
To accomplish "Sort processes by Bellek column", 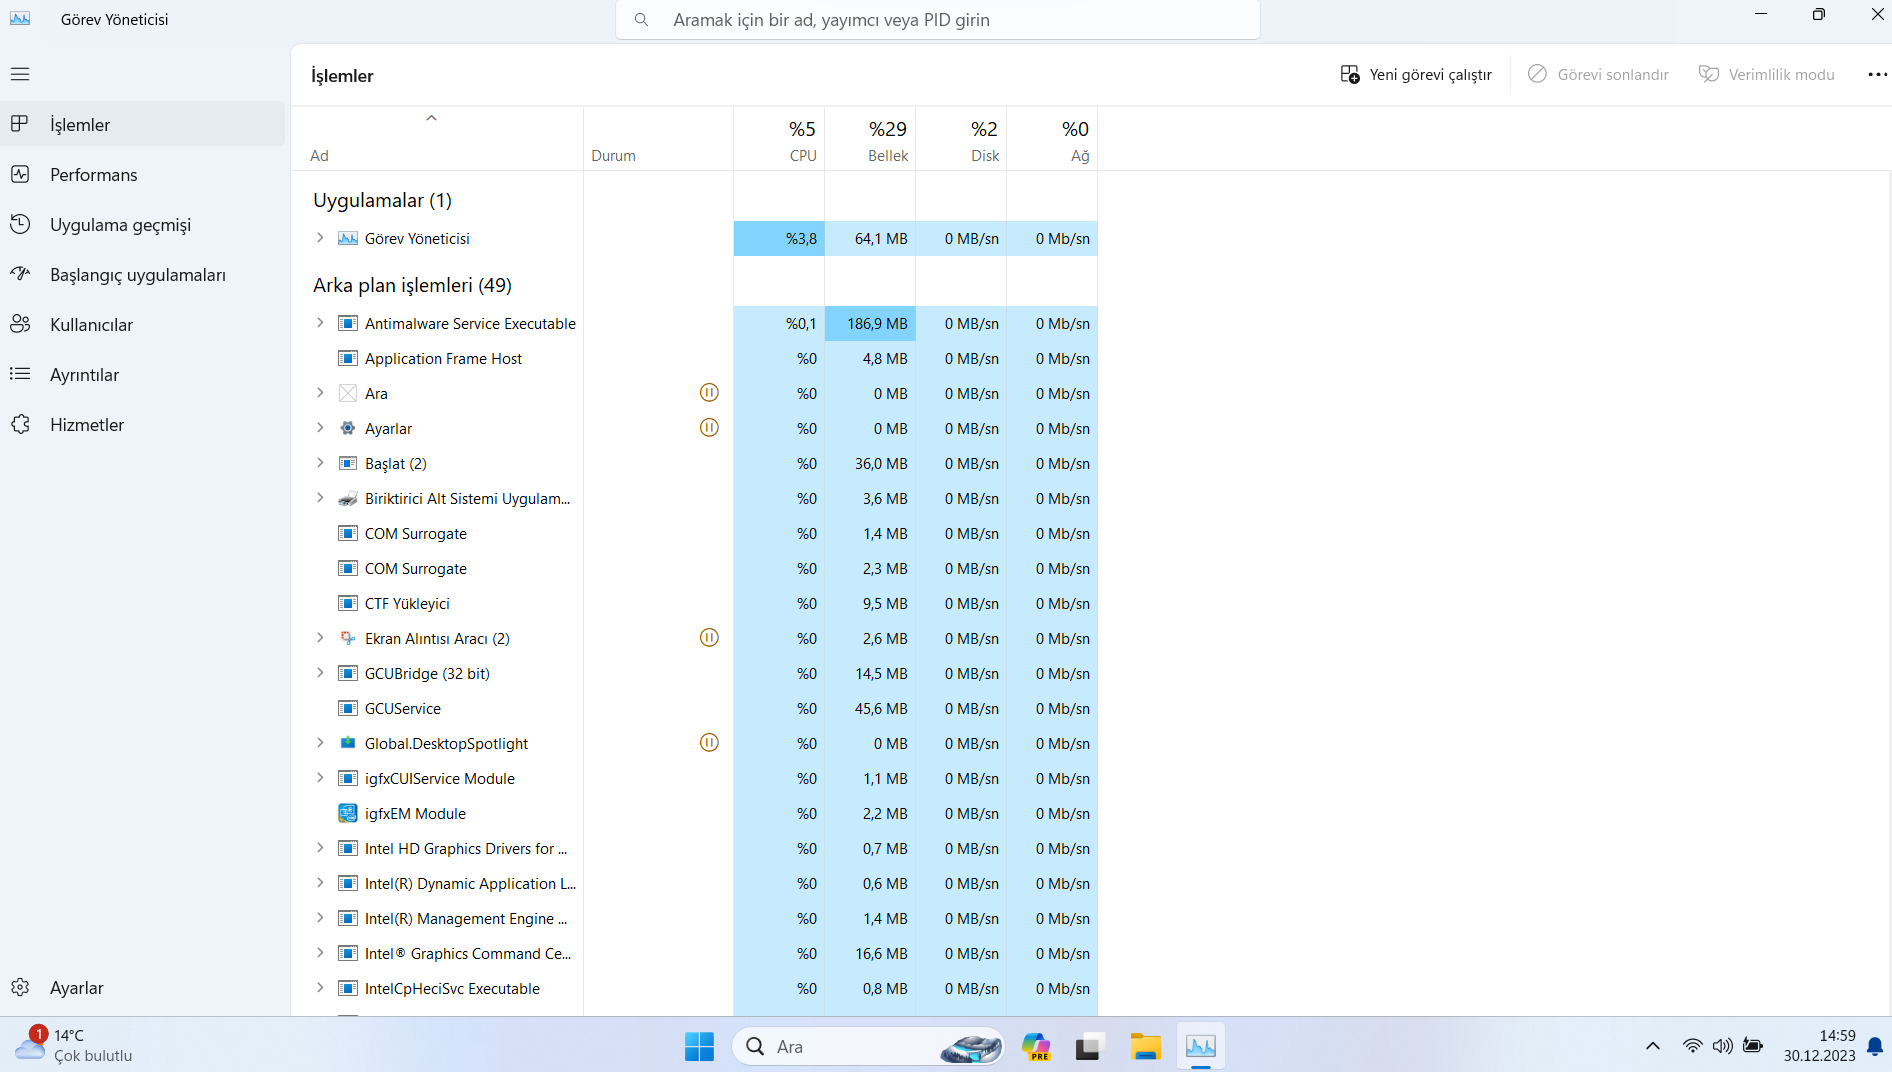I will pyautogui.click(x=870, y=139).
